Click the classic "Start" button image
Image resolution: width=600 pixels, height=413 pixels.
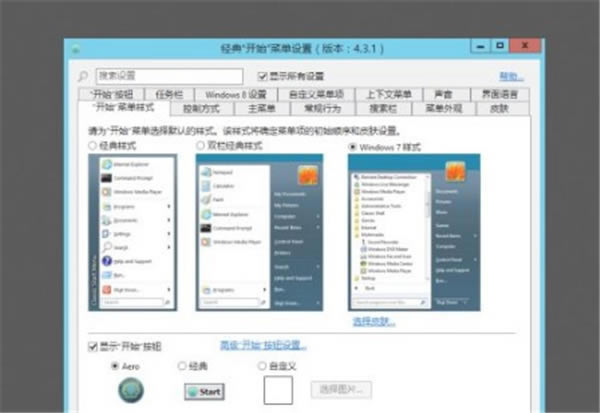[x=204, y=392]
